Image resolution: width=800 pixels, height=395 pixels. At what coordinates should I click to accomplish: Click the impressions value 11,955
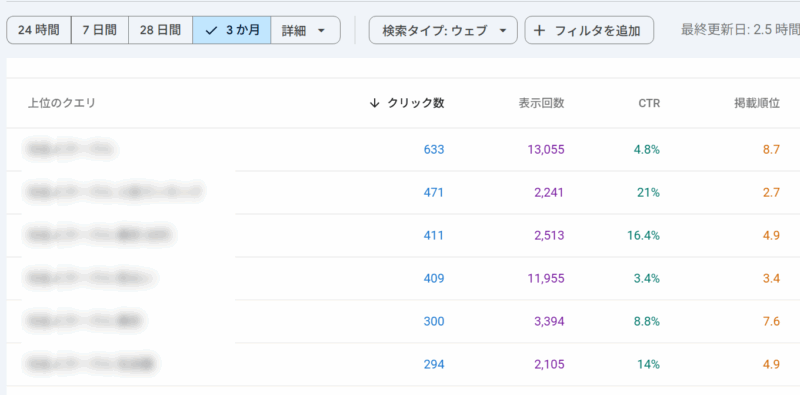(x=546, y=278)
